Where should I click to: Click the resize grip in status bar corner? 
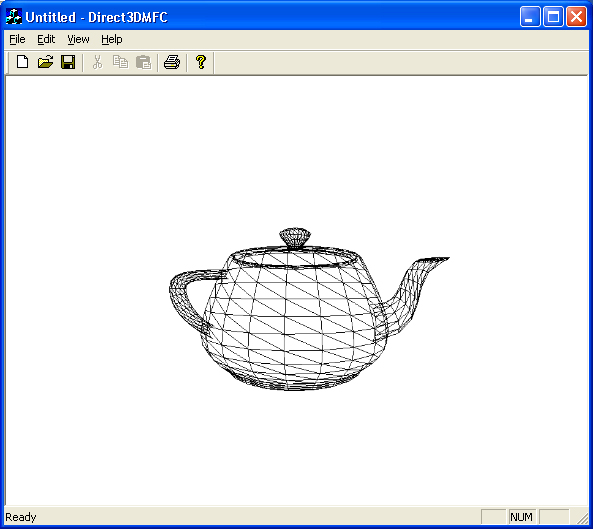coord(582,517)
